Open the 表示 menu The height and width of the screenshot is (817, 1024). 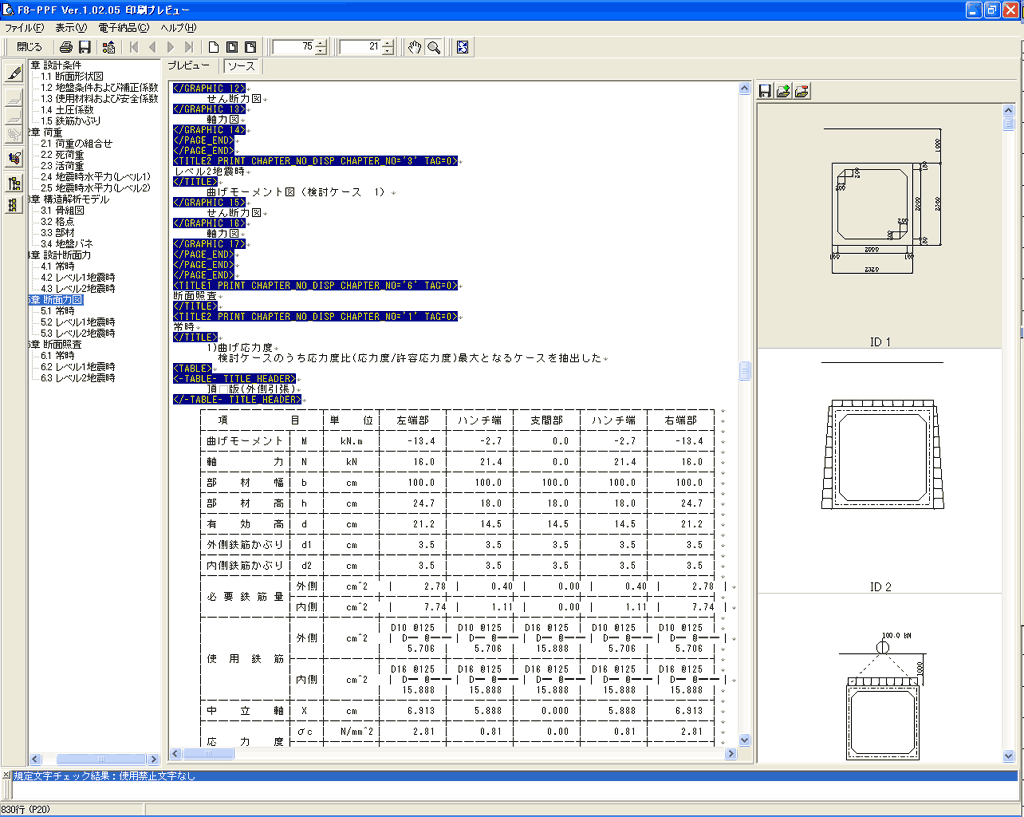[x=71, y=27]
